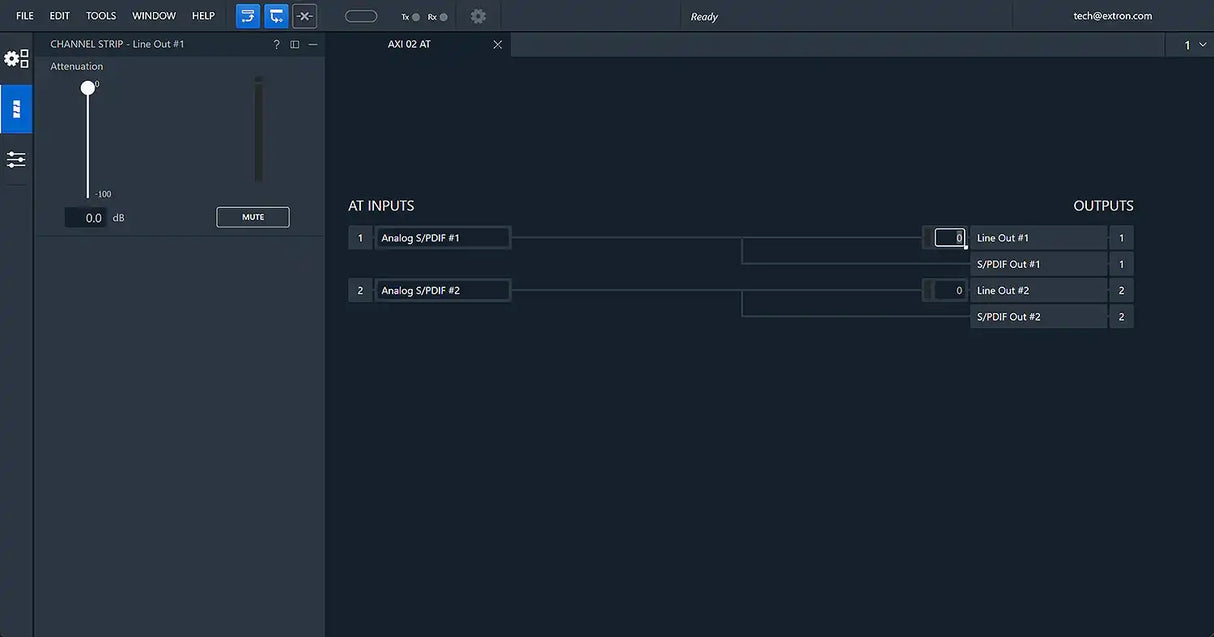
Task: Click input number 2 box beside Analog S/PDIF #2
Action: 360,291
